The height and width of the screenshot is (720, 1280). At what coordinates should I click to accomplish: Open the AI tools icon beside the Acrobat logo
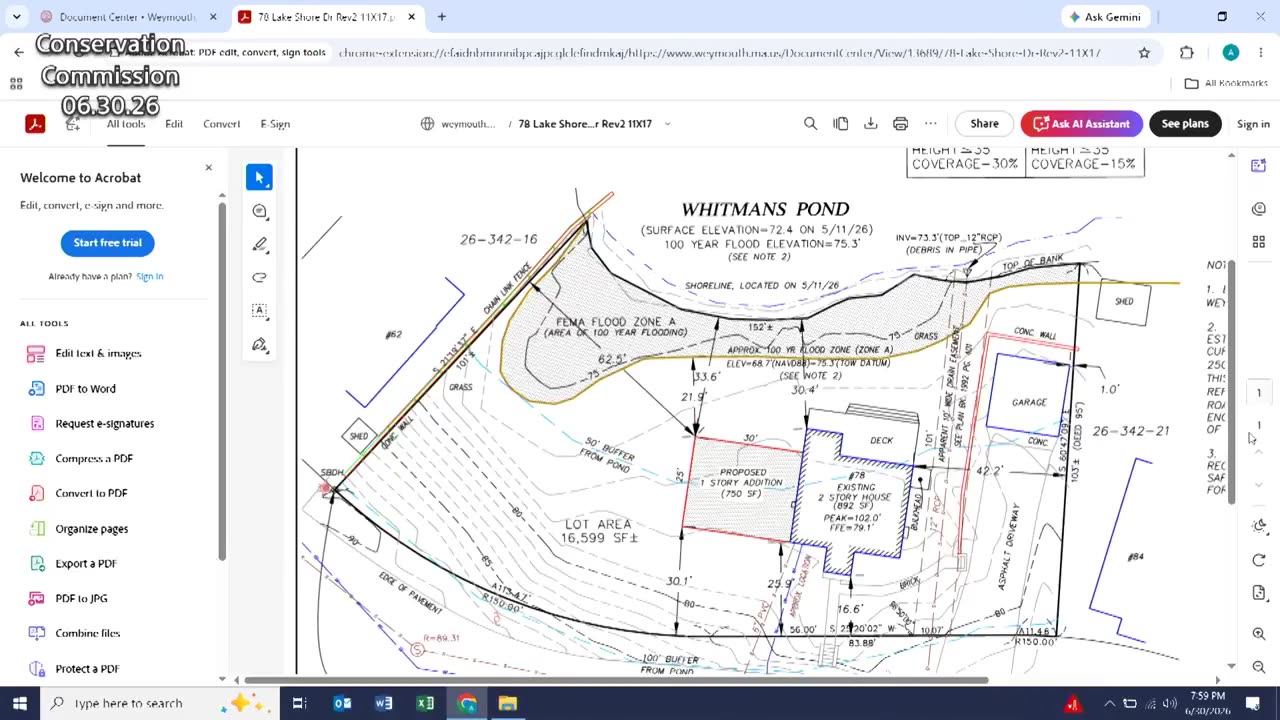(x=73, y=124)
